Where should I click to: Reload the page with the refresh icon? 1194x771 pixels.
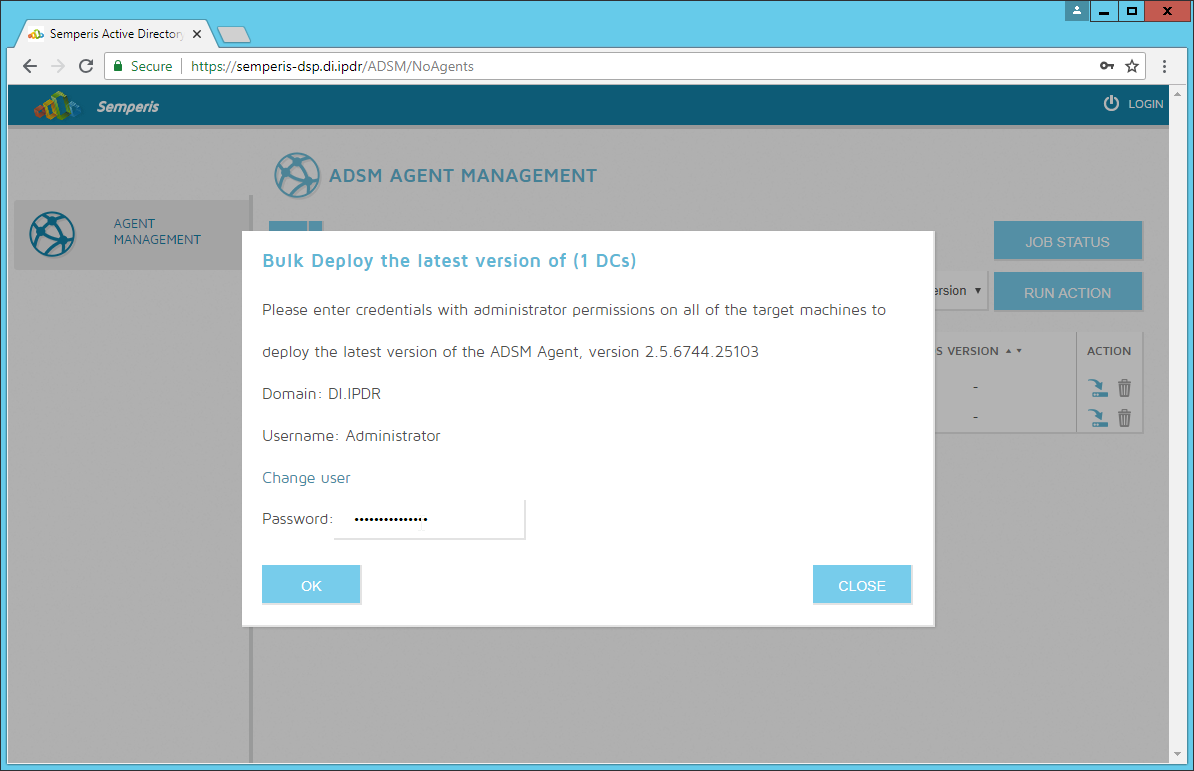pyautogui.click(x=86, y=66)
